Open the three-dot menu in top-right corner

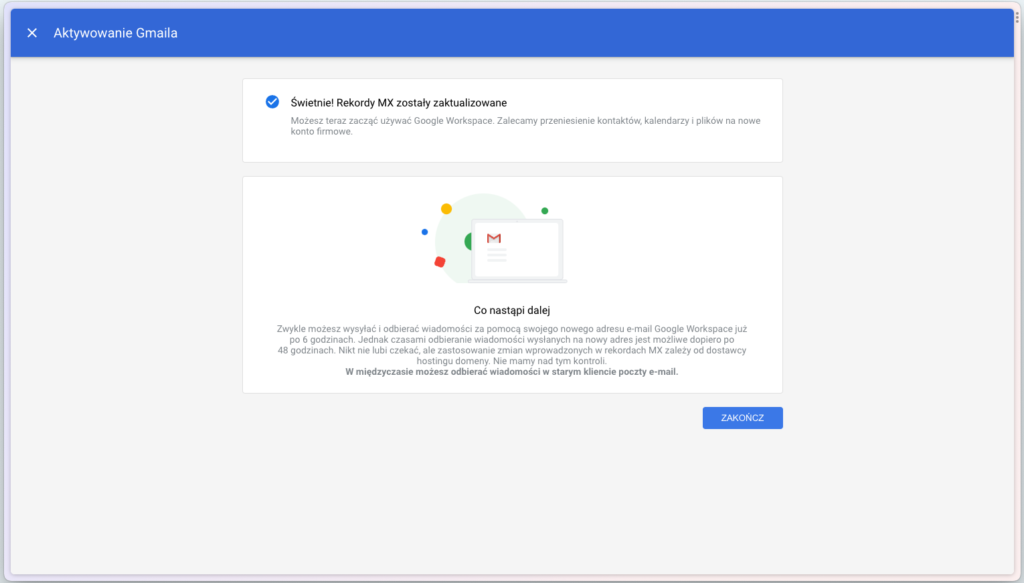click(1017, 17)
